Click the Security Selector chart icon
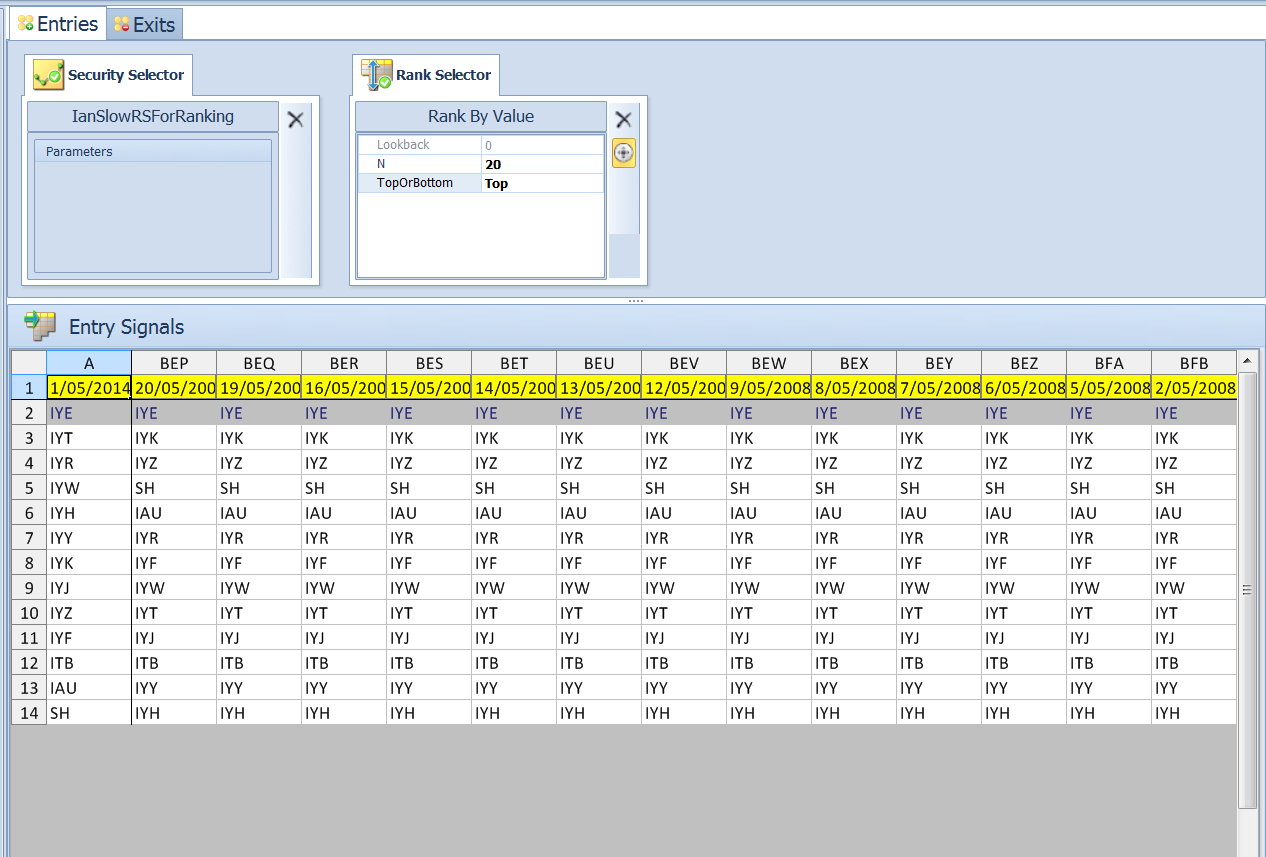1266x857 pixels. click(x=48, y=75)
